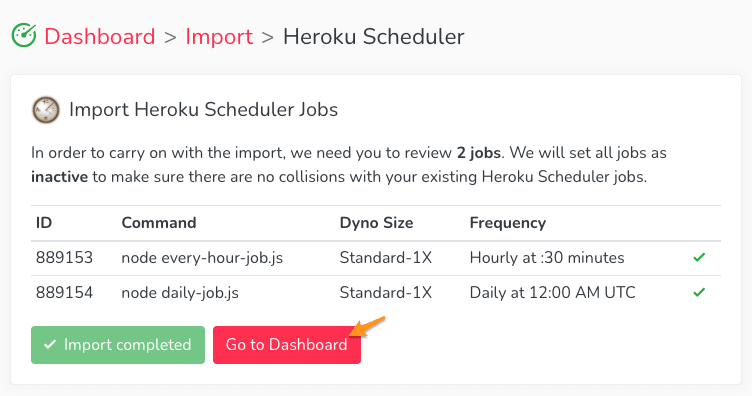Viewport: 752px width, 396px height.
Task: Click the node every-hour-job.js command
Action: [x=202, y=258]
